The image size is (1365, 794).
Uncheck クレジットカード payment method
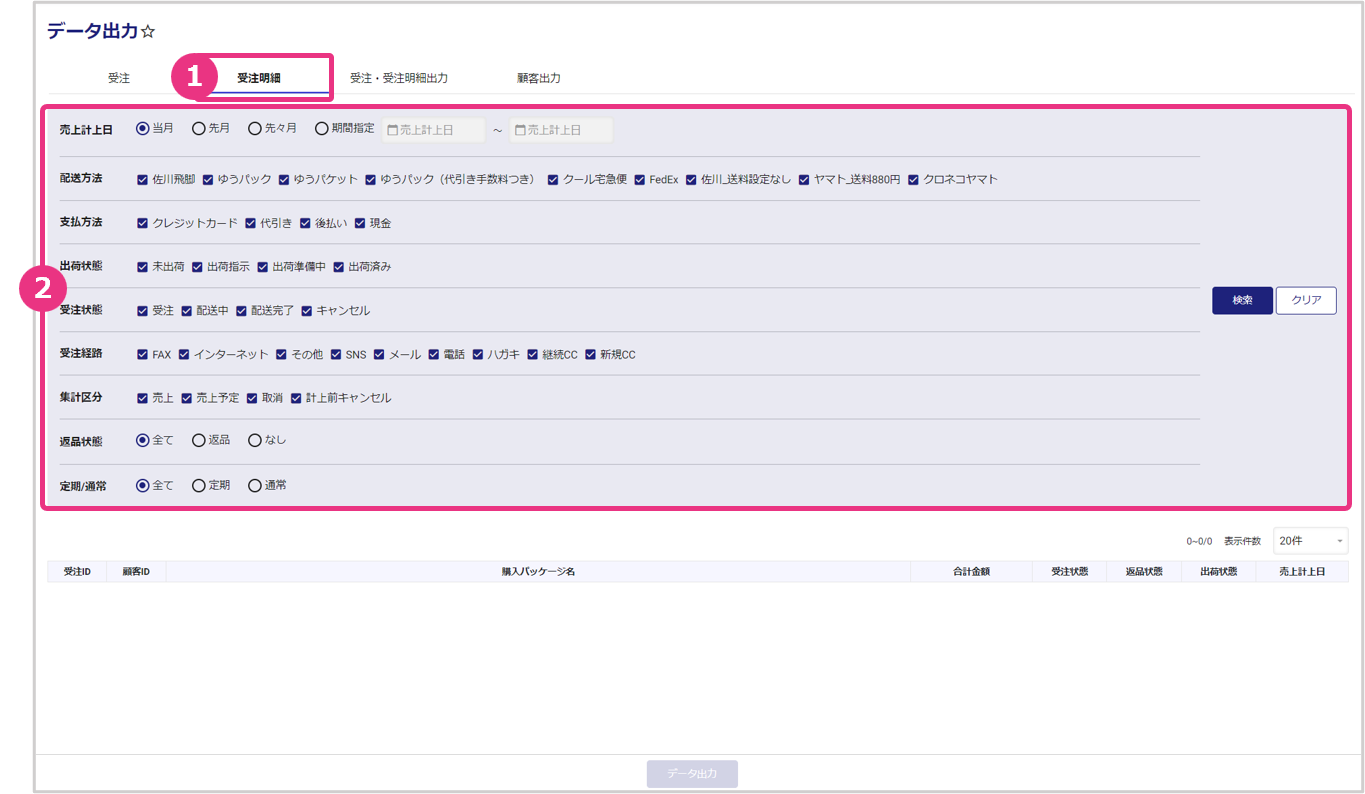(x=143, y=224)
